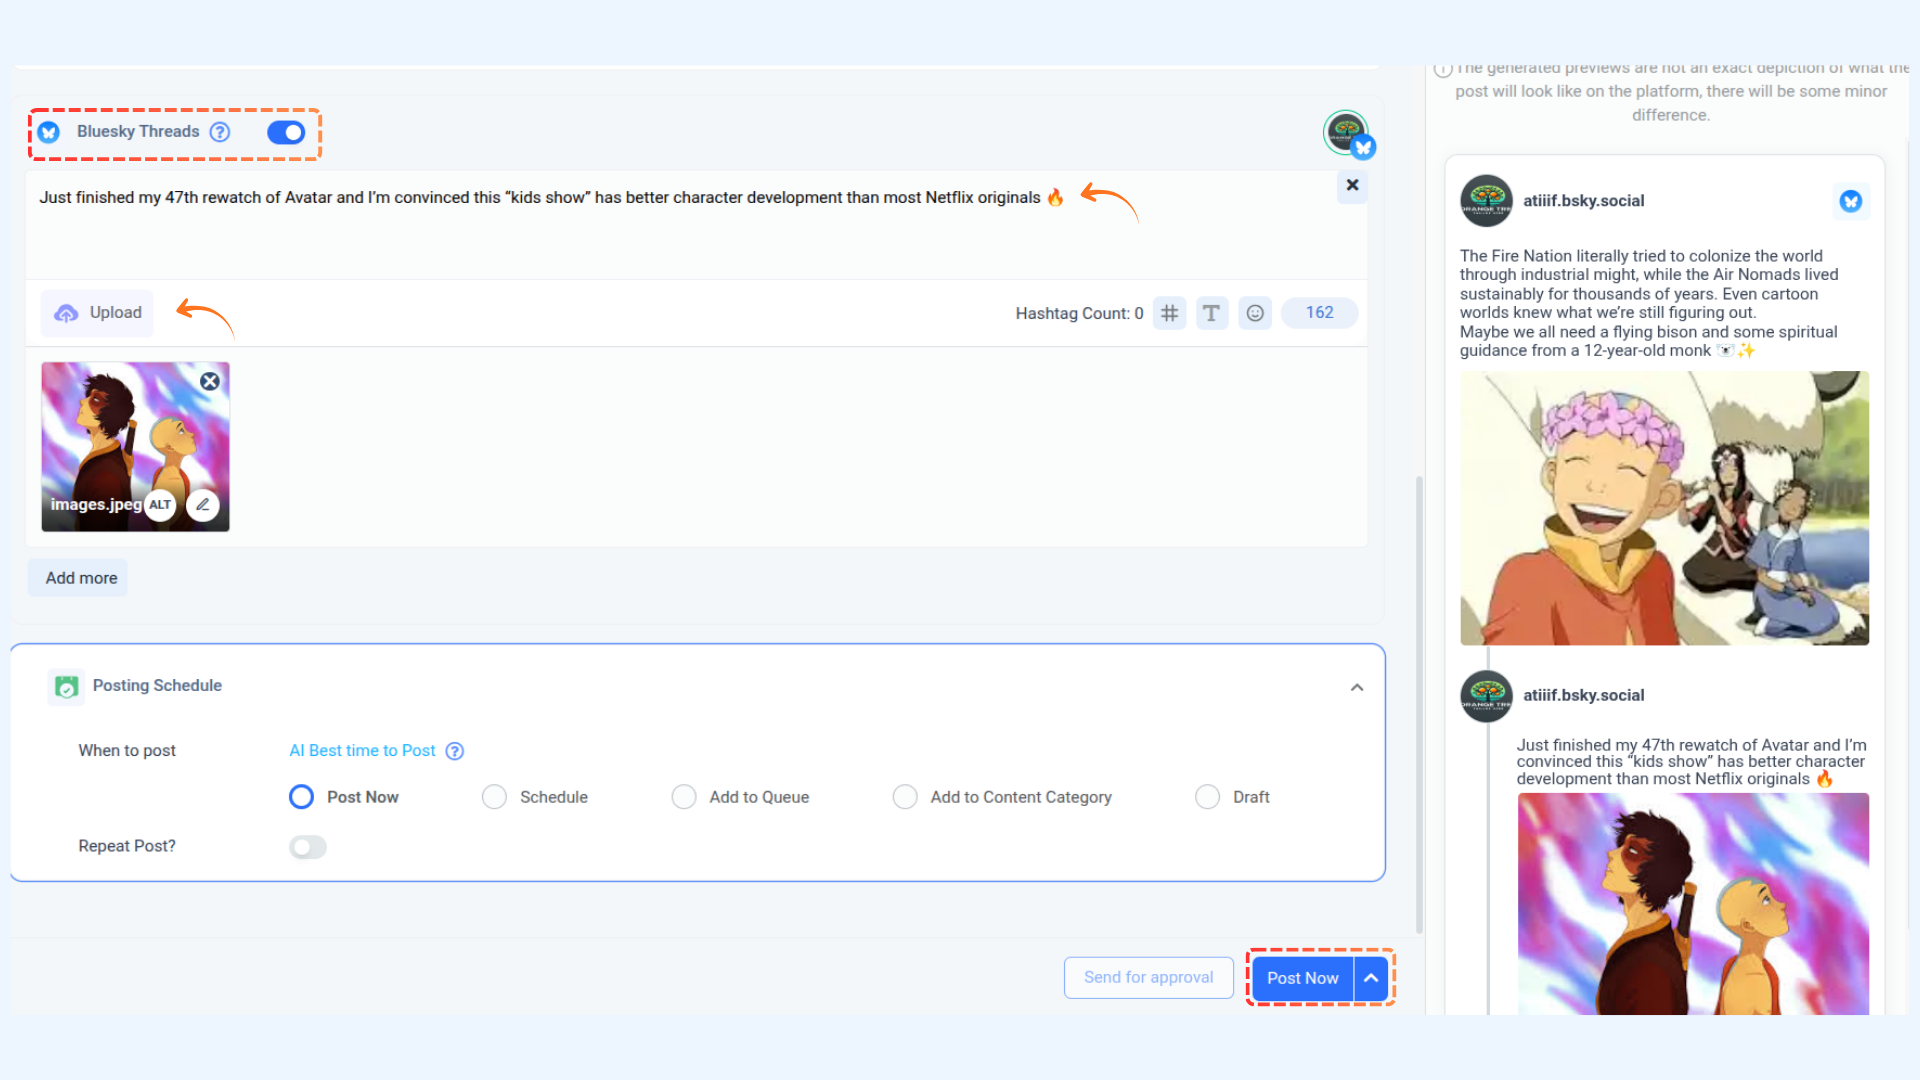The width and height of the screenshot is (1920, 1080).
Task: Open AI Best time to Post link
Action: pyautogui.click(x=362, y=750)
